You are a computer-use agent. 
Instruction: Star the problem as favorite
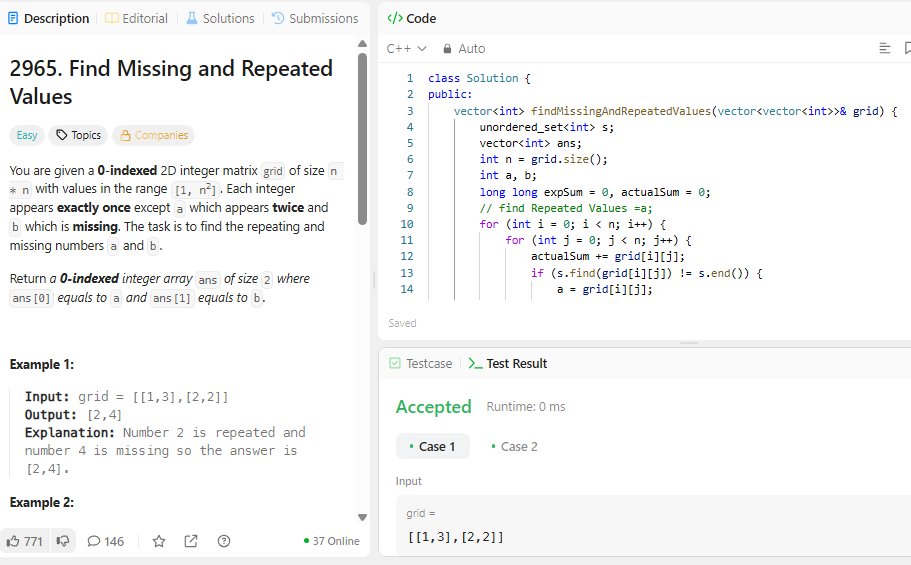tap(159, 541)
